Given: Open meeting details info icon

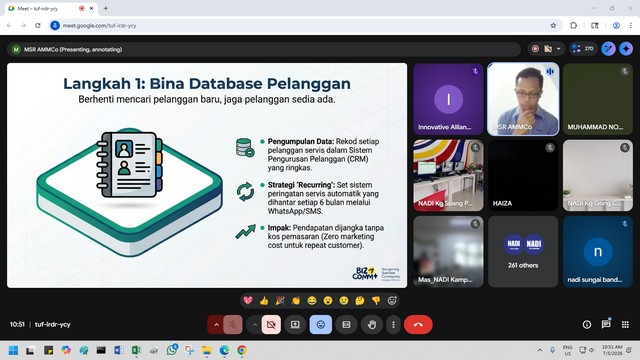Looking at the screenshot, I should point(587,324).
